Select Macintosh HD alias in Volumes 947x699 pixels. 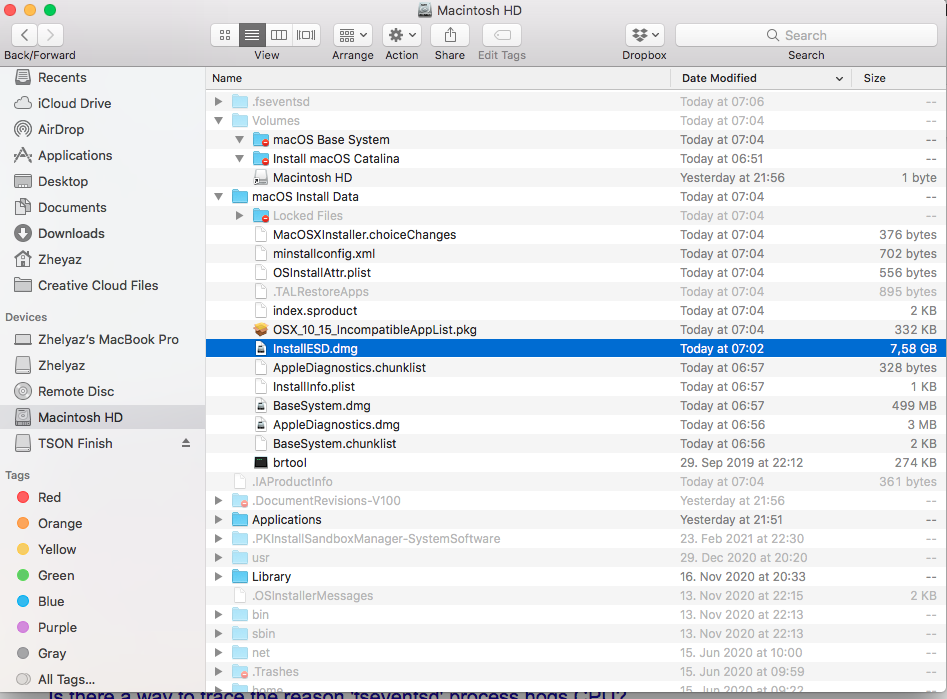coord(576,178)
